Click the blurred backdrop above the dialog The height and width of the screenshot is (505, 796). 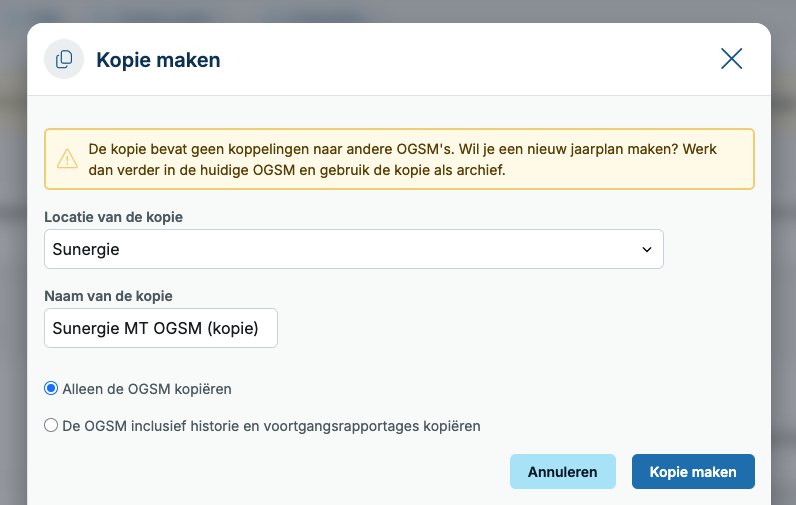[x=398, y=10]
